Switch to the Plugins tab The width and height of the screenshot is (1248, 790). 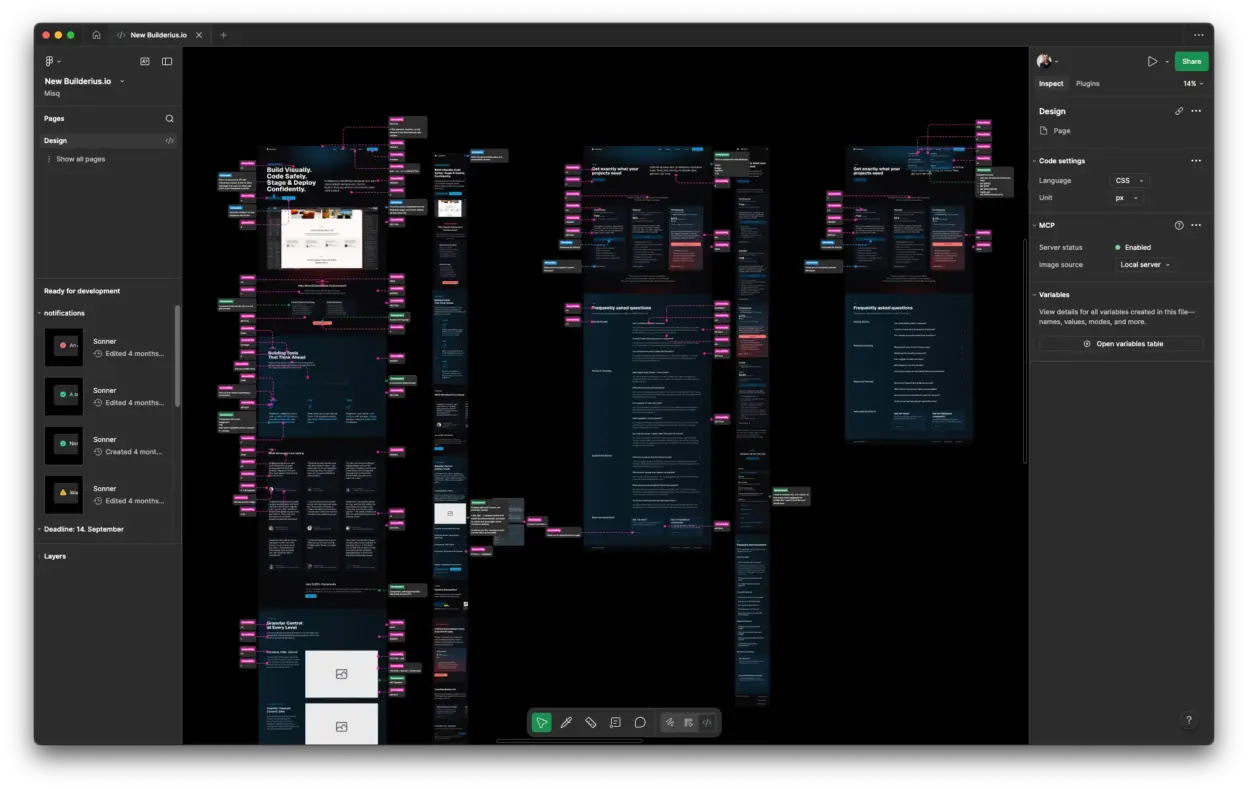pos(1087,83)
